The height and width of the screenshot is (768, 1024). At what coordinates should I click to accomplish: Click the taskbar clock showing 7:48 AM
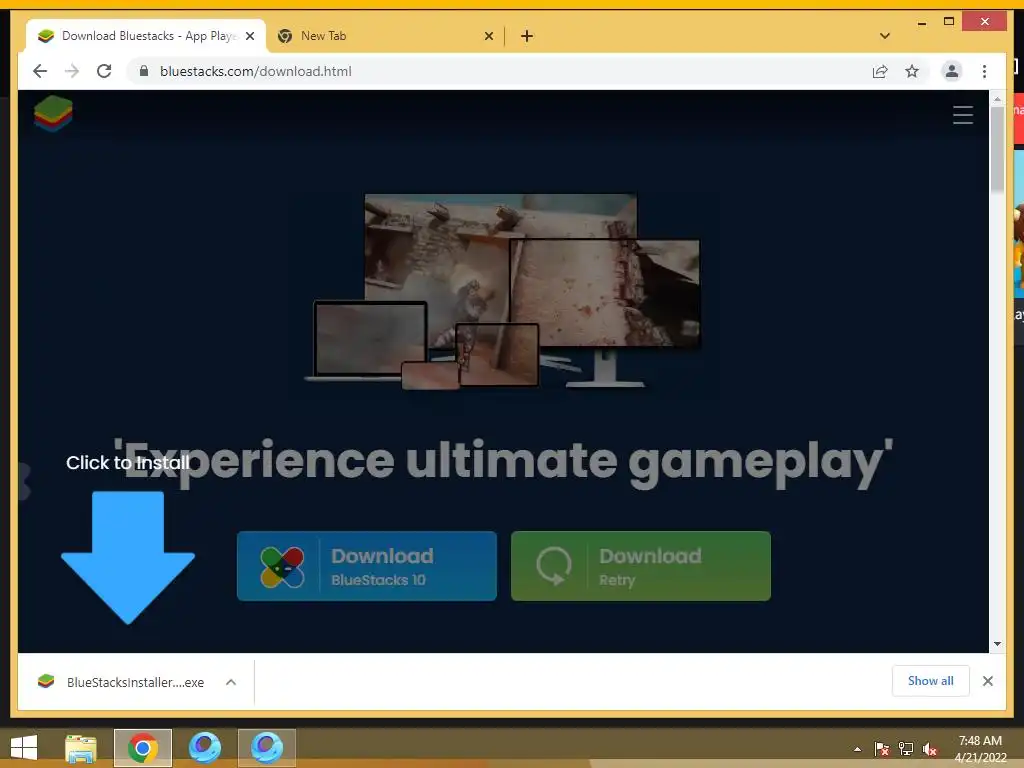(x=980, y=749)
